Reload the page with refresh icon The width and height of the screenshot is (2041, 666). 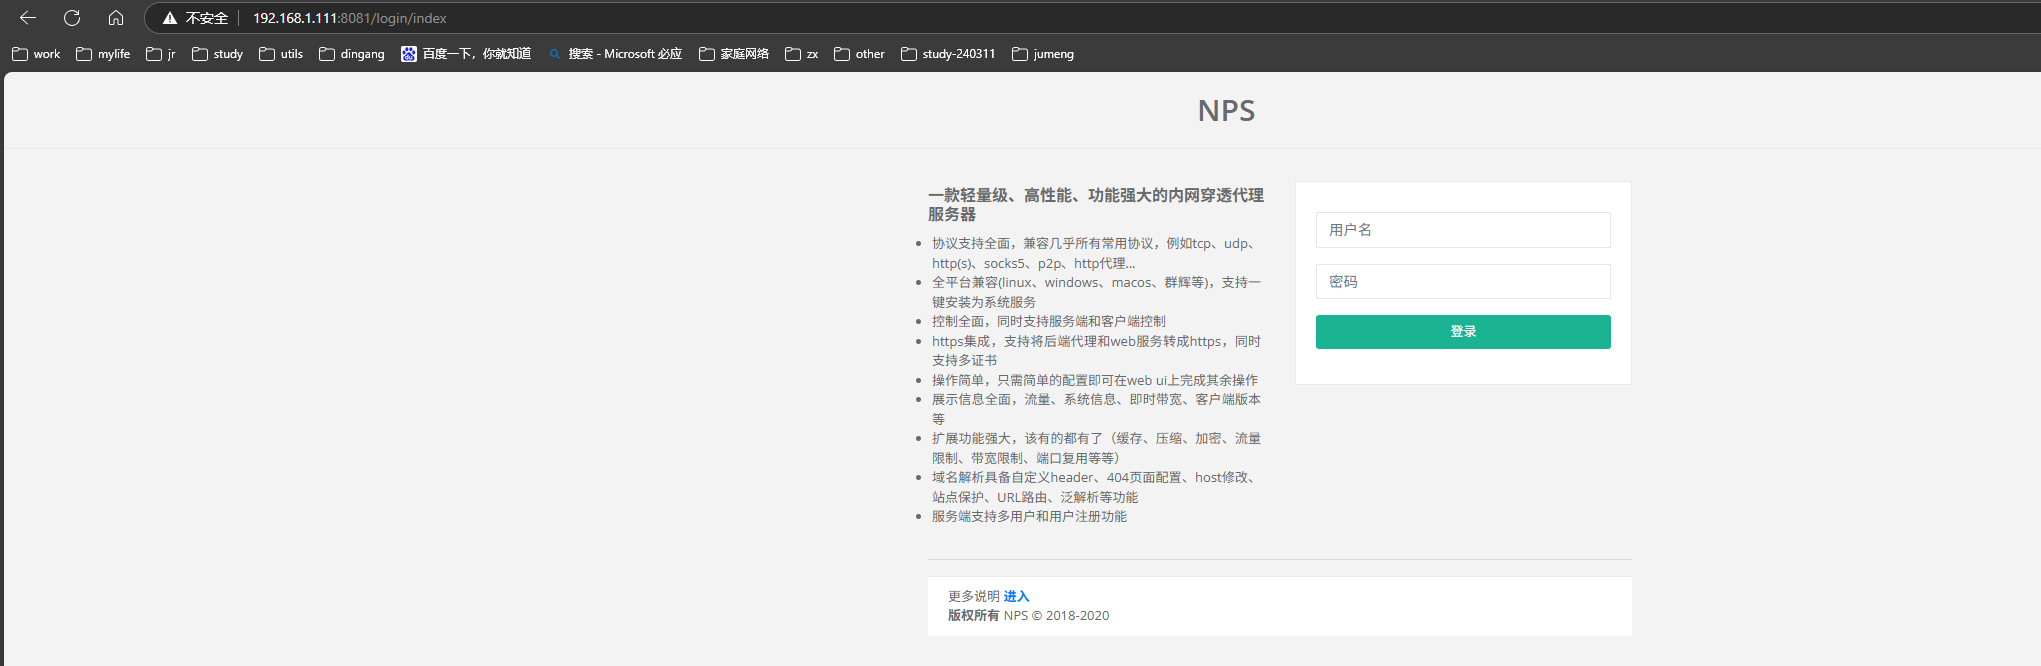72,18
